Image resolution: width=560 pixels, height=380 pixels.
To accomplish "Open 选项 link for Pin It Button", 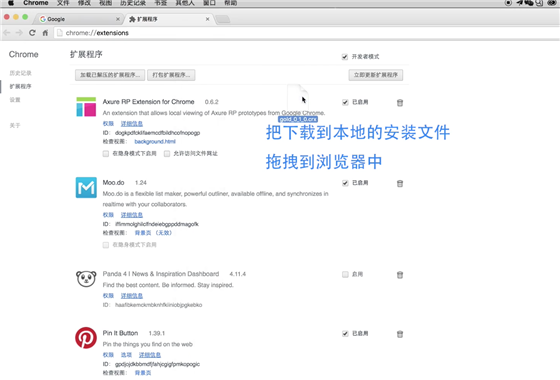I will click(x=126, y=355).
